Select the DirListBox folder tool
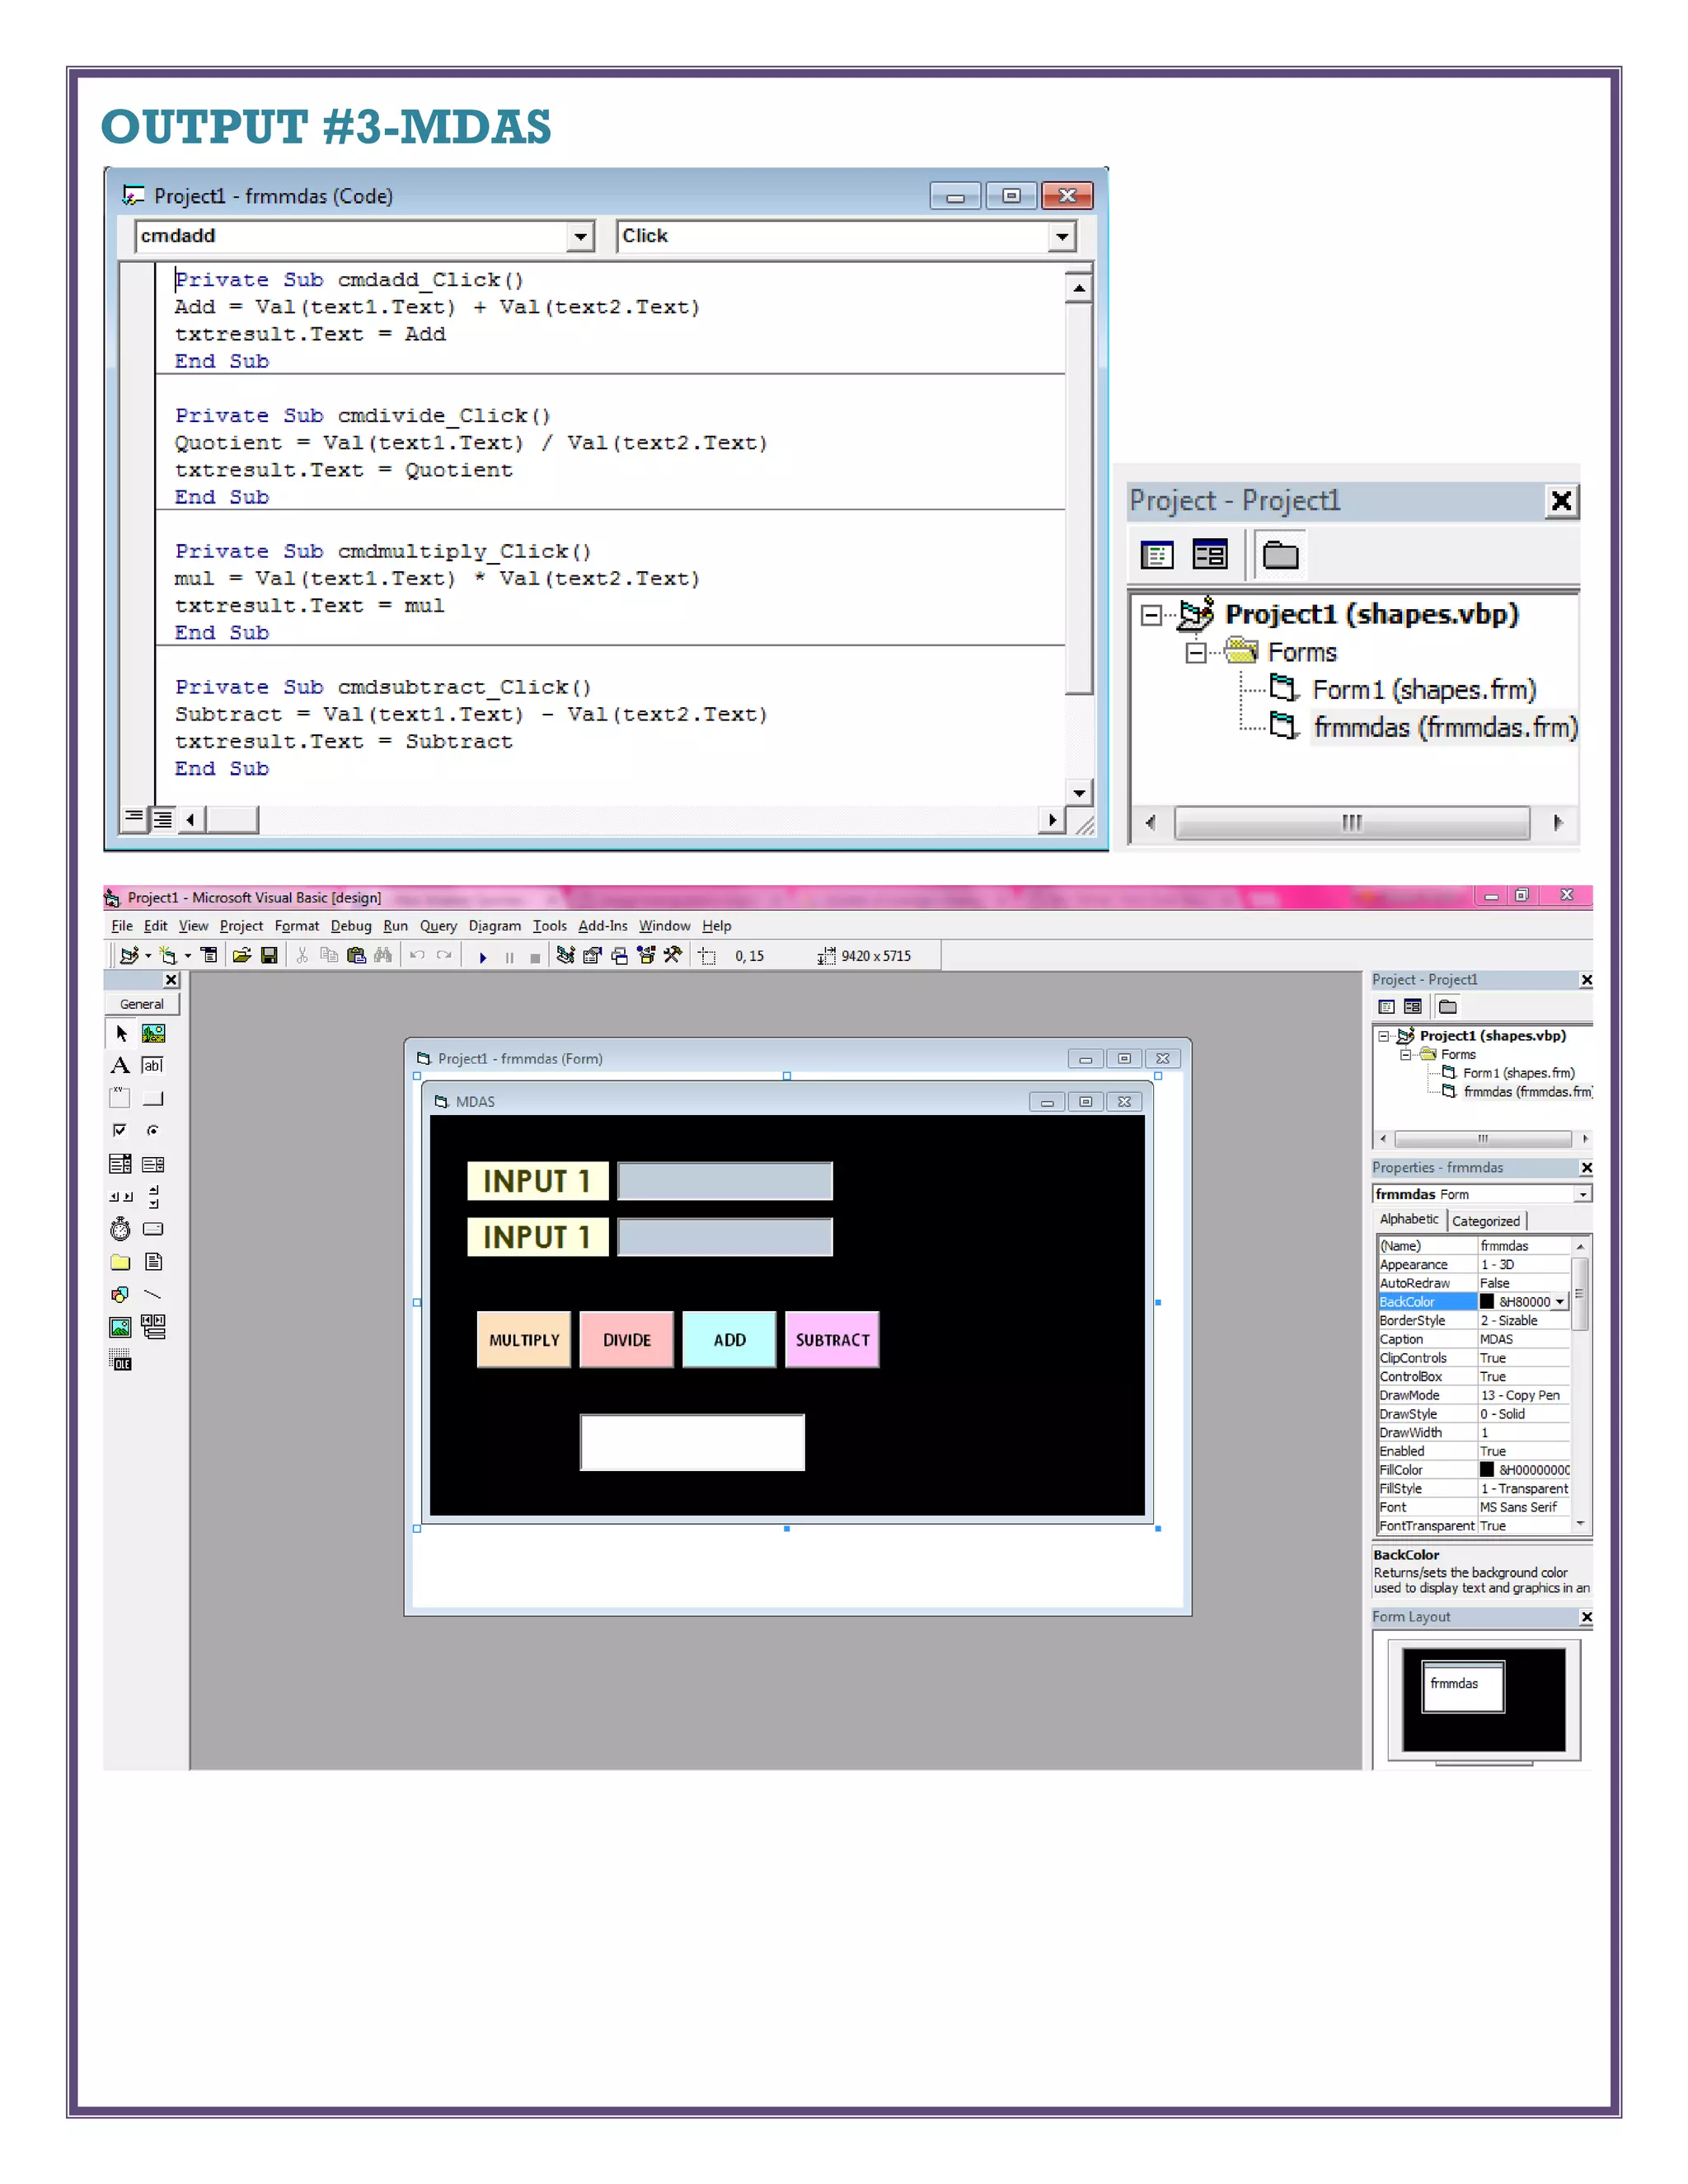The image size is (1688, 2184). [121, 1262]
